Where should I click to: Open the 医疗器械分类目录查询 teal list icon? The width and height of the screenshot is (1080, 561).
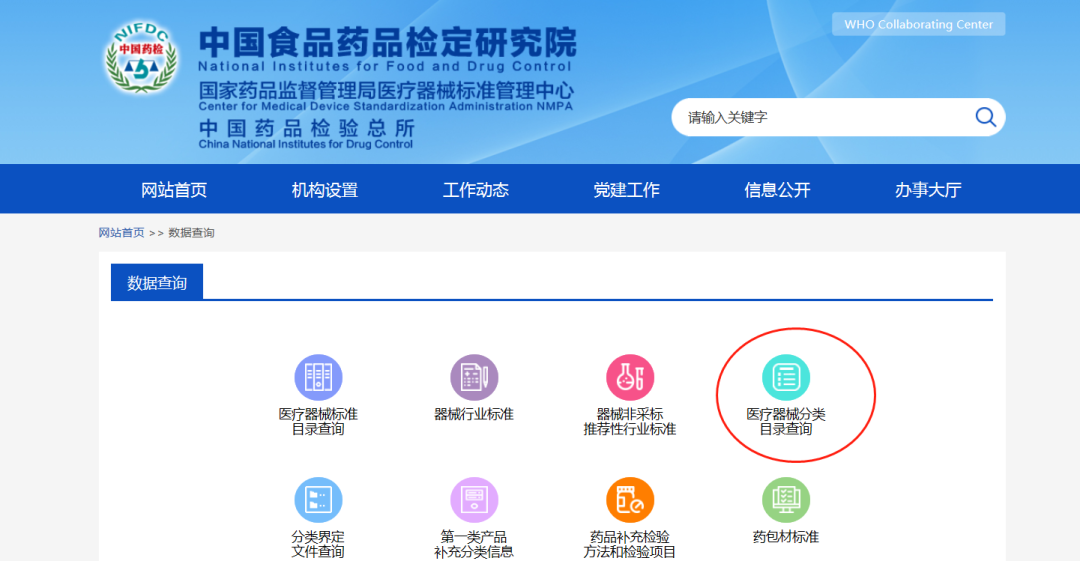(786, 377)
